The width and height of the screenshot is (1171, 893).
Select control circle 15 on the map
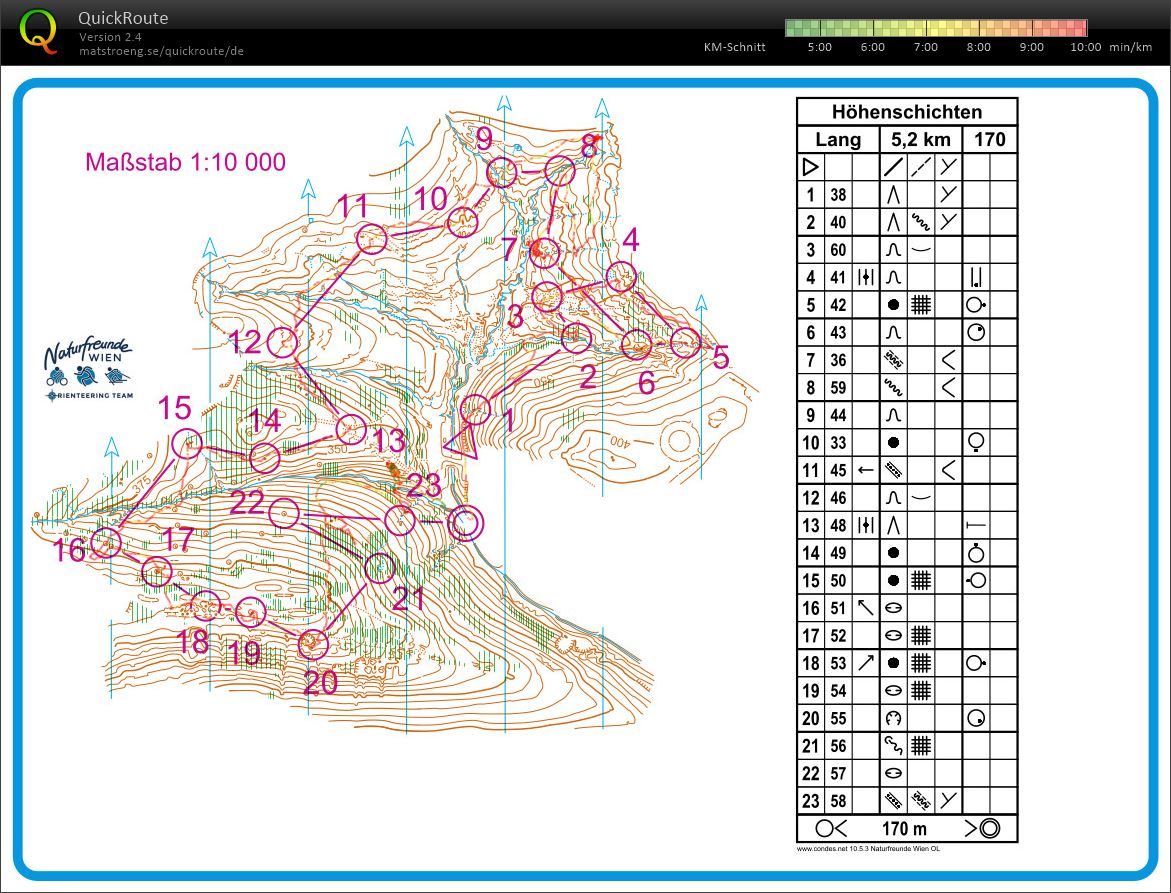[x=187, y=444]
